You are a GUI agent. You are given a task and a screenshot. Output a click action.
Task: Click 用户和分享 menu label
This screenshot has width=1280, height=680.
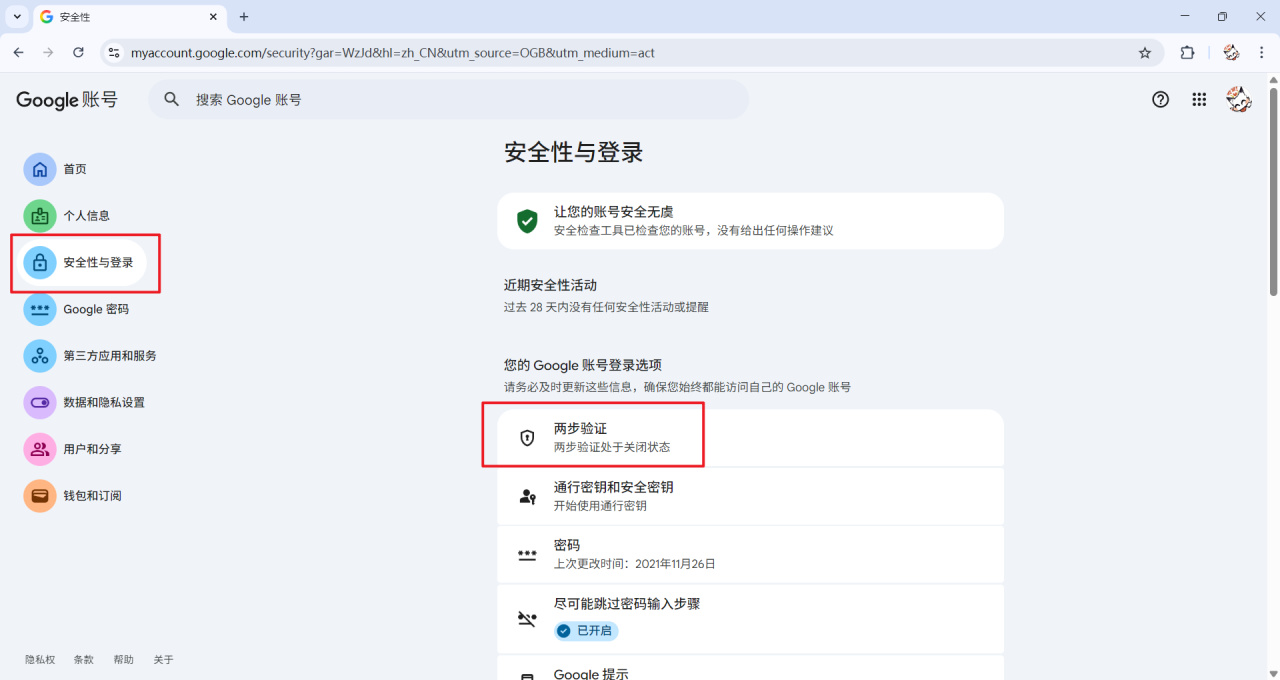click(x=93, y=449)
